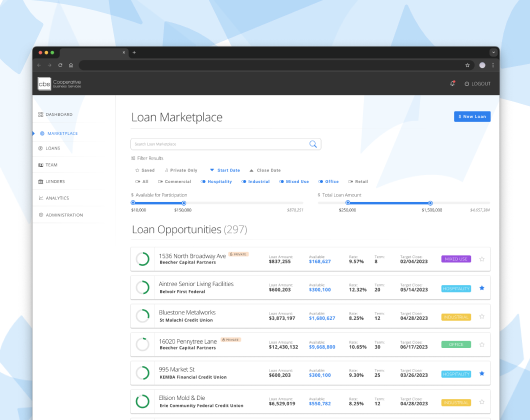
Task: Click Bluestone Metalworks progress ring
Action: (143, 316)
